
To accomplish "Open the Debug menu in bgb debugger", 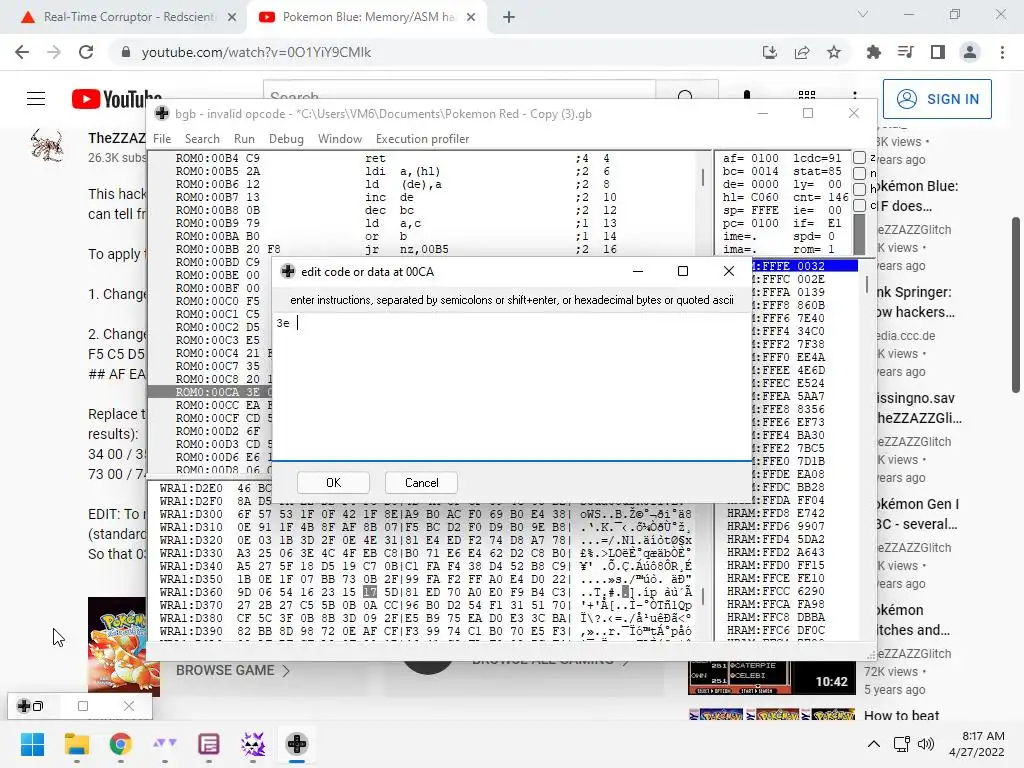I will click(x=286, y=138).
